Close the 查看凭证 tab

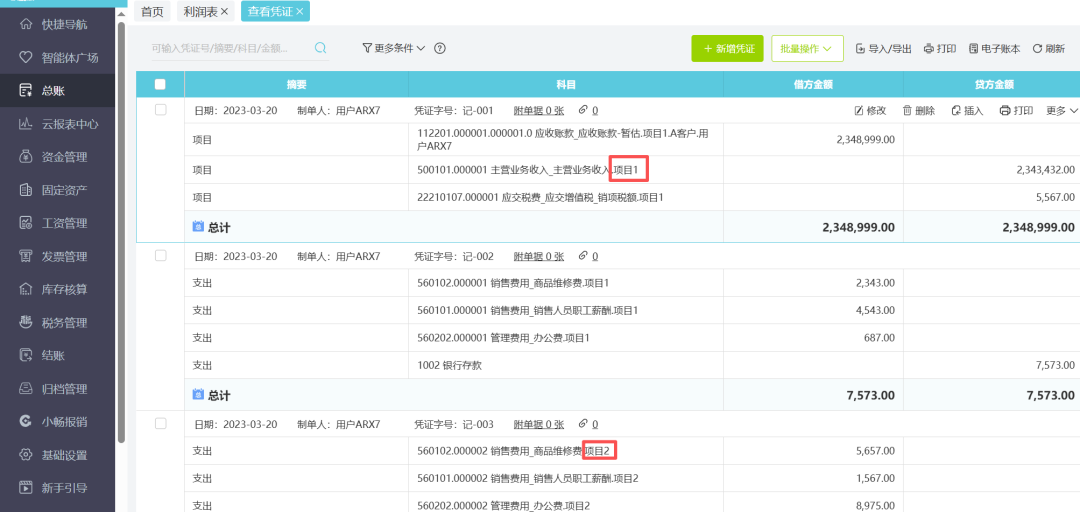click(300, 12)
